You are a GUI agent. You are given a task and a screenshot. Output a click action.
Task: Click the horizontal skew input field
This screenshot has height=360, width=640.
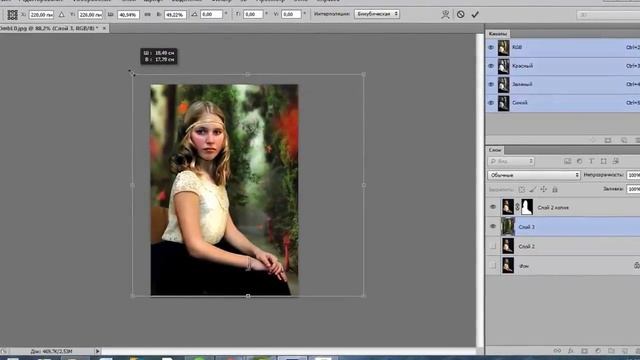coord(253,14)
